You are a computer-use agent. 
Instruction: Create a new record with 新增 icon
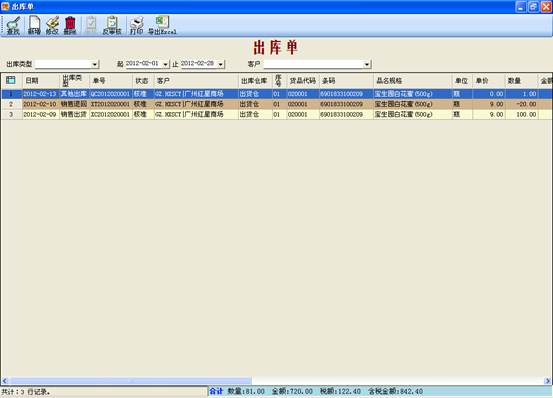coord(34,25)
